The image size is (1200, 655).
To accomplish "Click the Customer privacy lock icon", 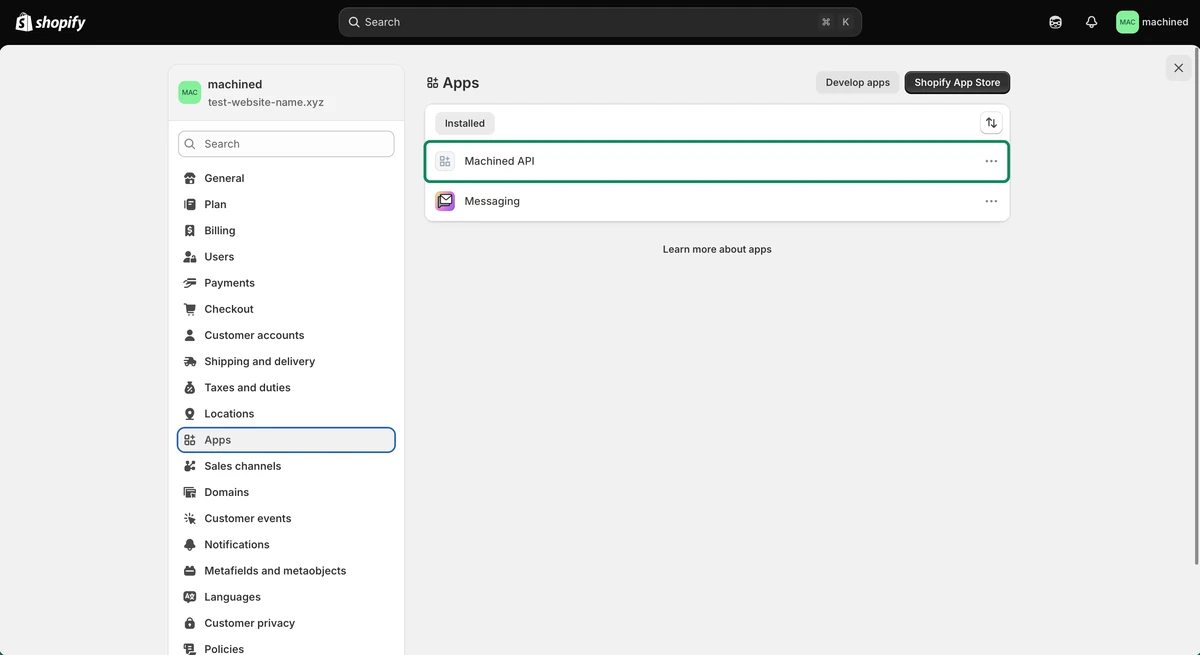I will tap(190, 623).
